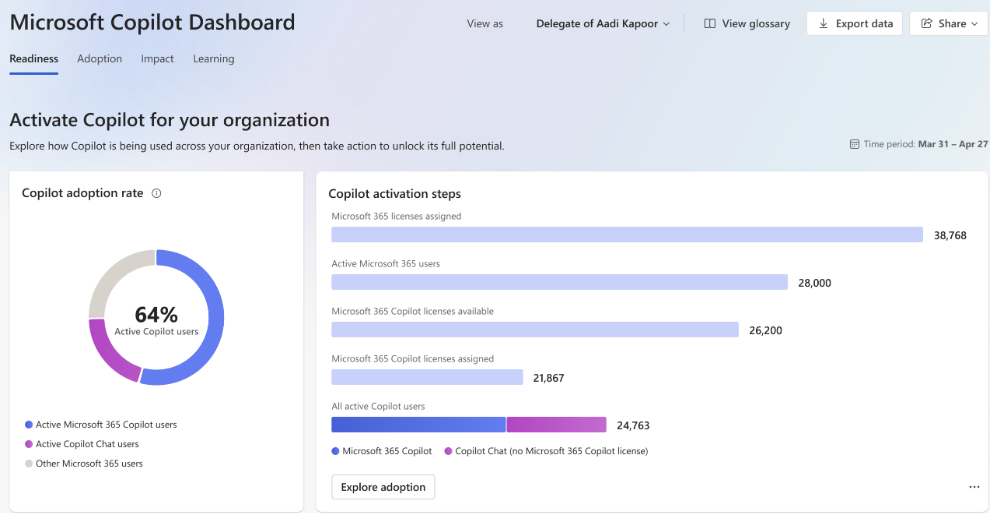990x513 pixels.
Task: Click the 64% Active Copilot users label
Action: 156,320
